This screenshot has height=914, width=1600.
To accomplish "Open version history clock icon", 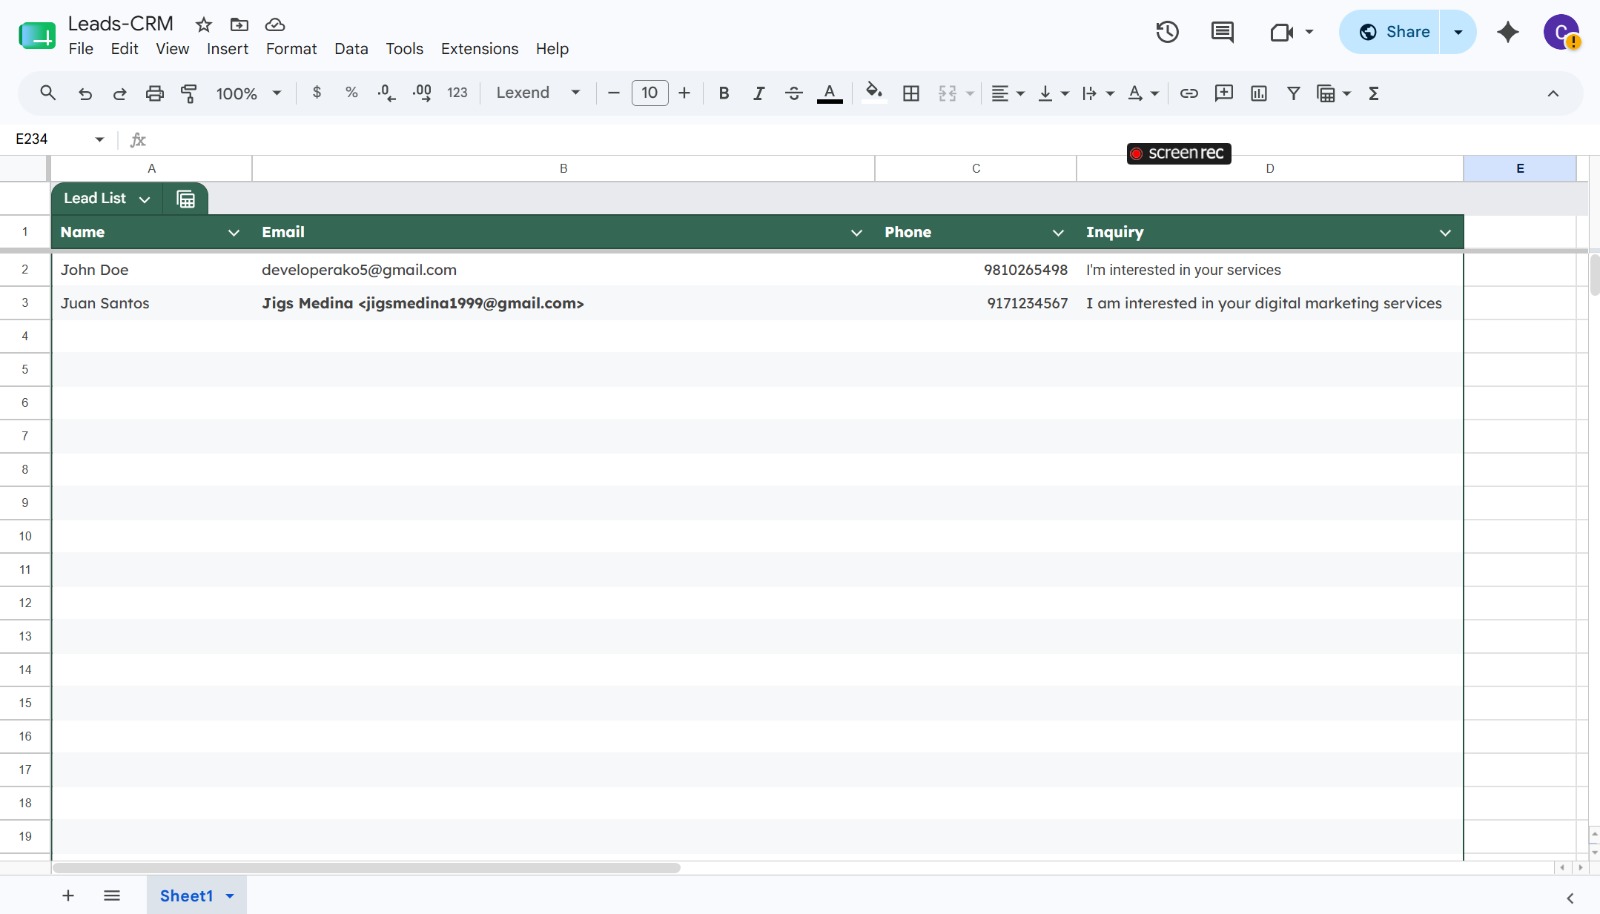I will click(x=1167, y=32).
